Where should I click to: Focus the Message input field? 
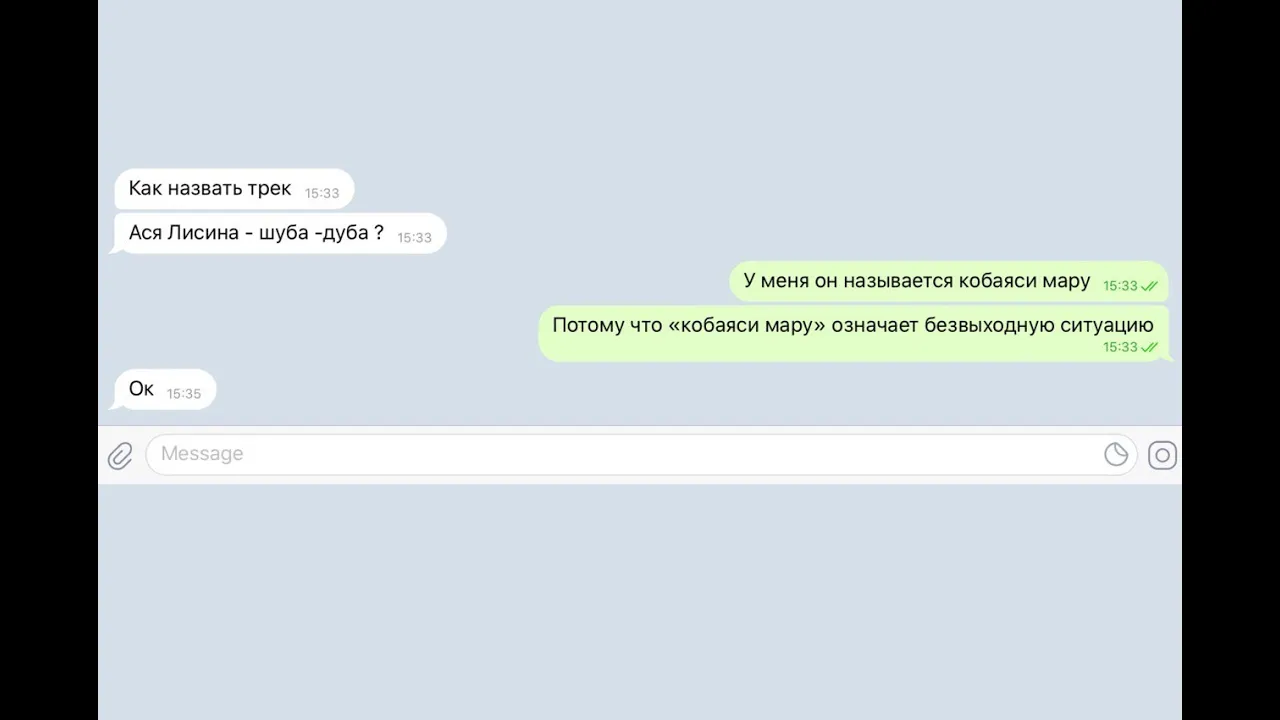(641, 455)
